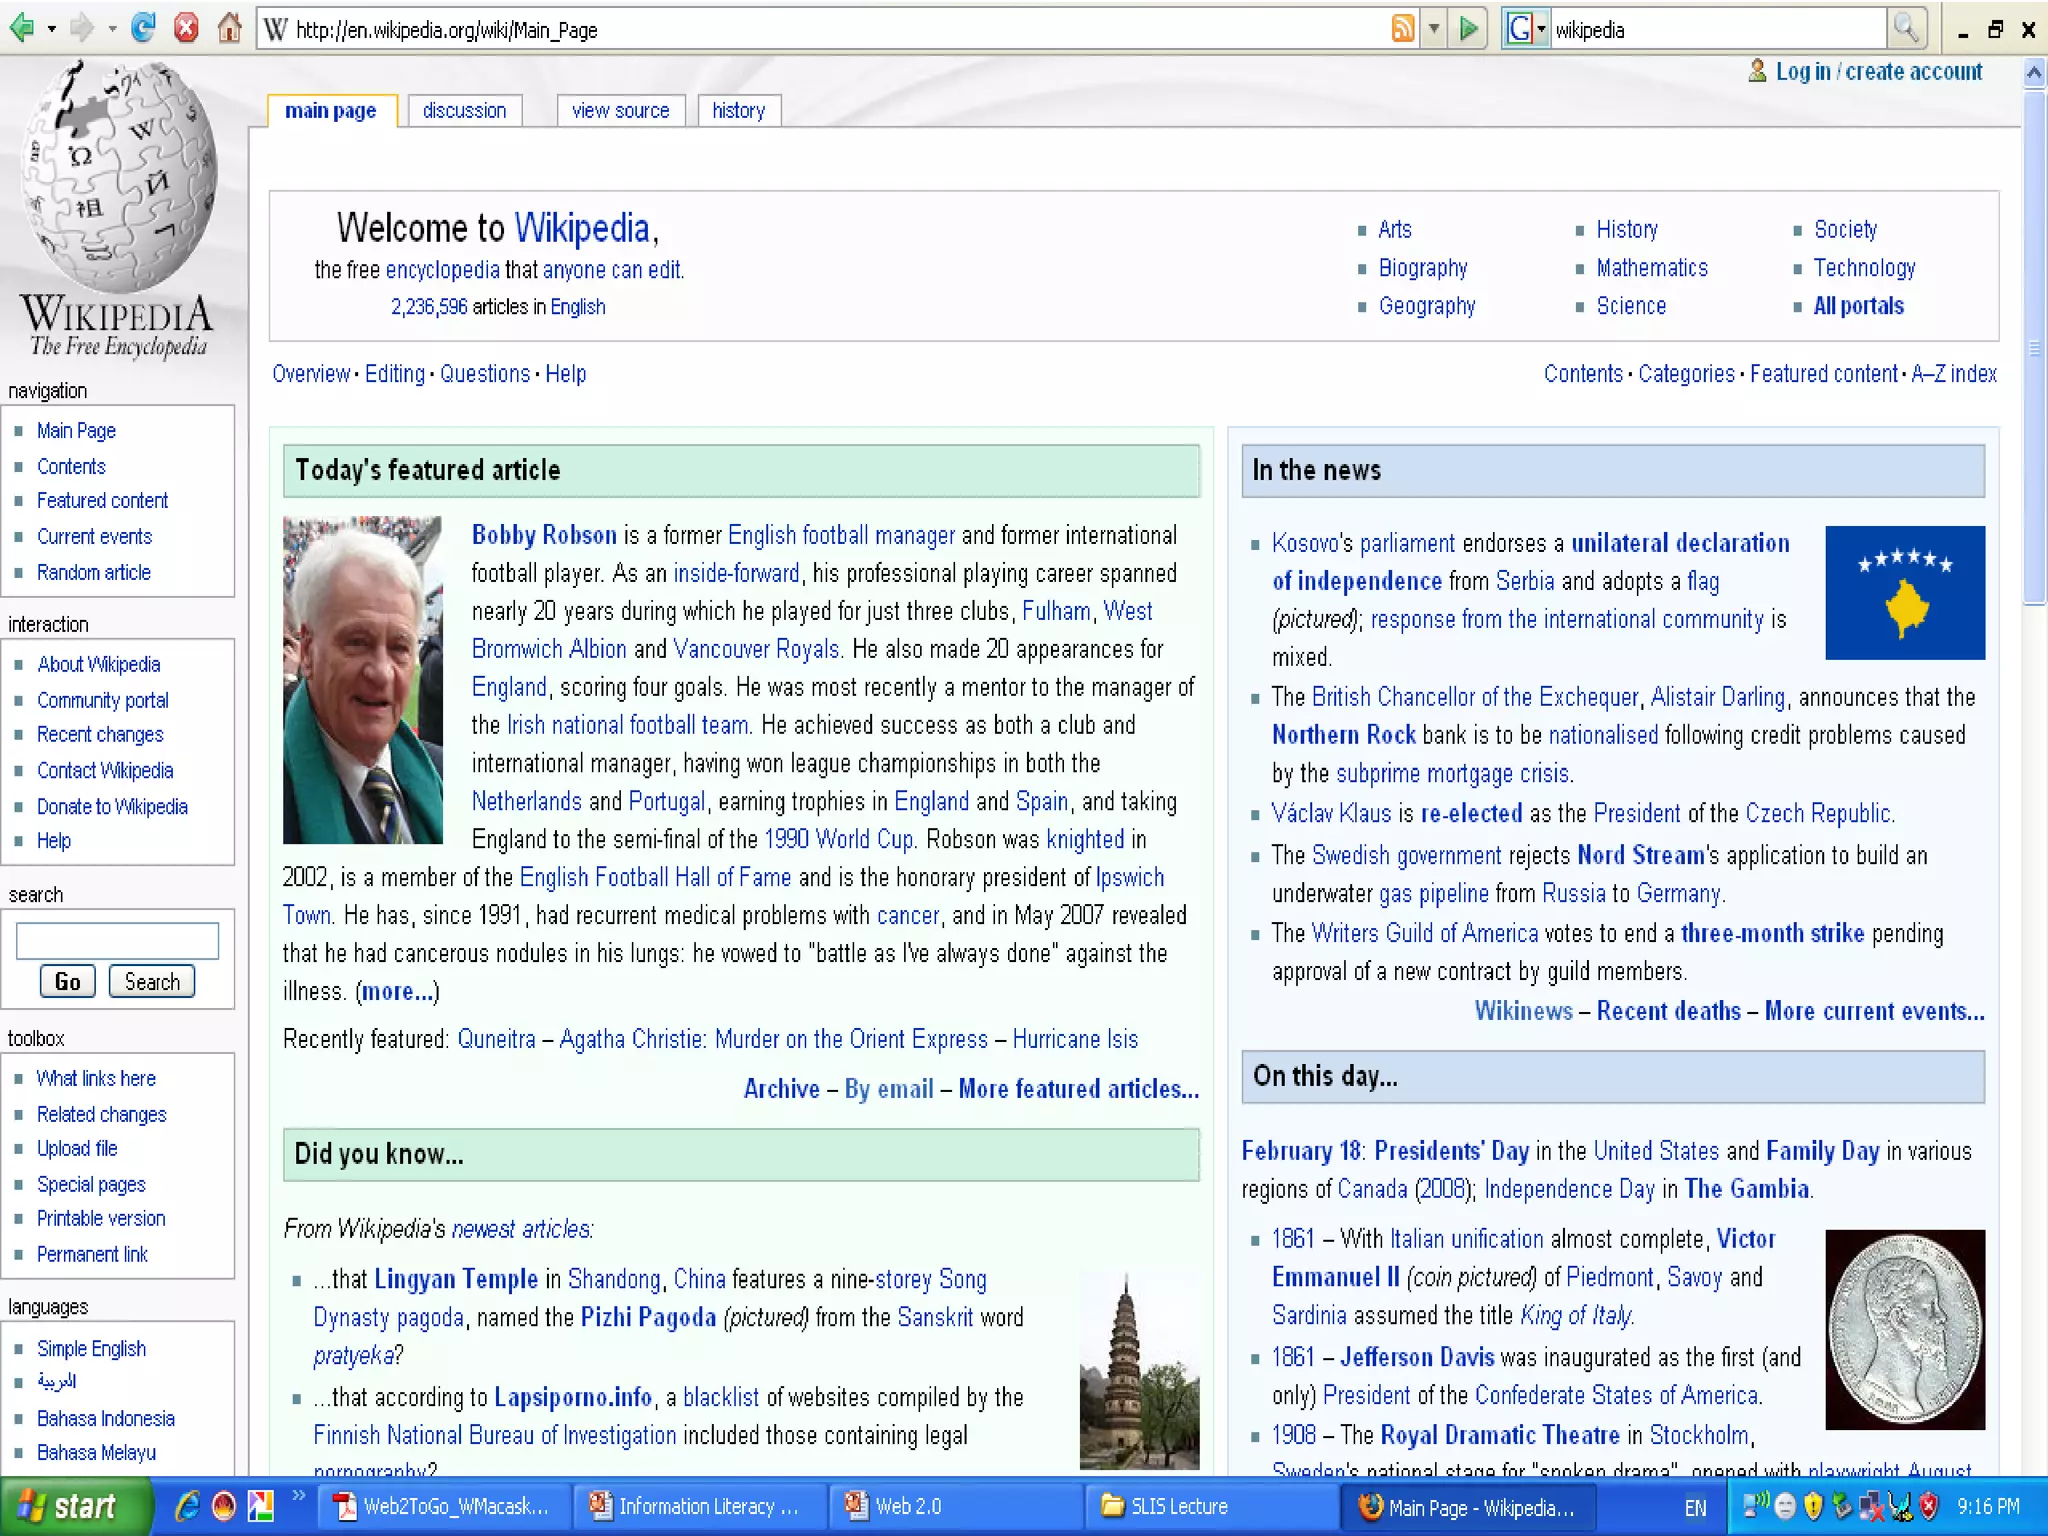Open the Bobby Robson article link
The height and width of the screenshot is (1536, 2048).
pyautogui.click(x=543, y=535)
